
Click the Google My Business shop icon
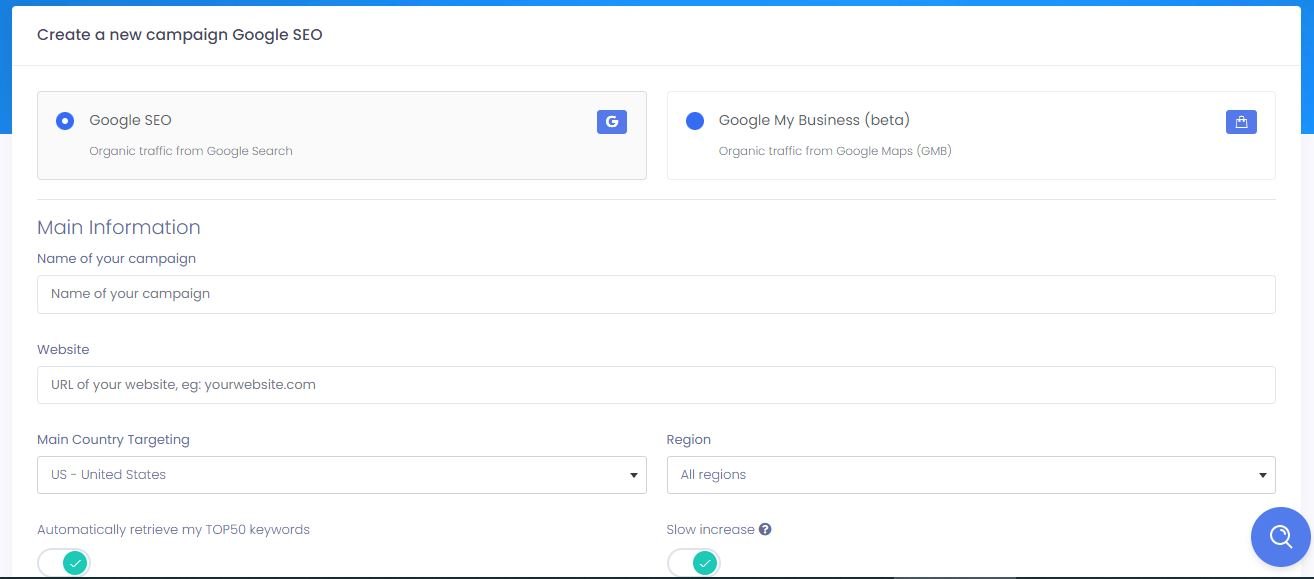(1241, 122)
